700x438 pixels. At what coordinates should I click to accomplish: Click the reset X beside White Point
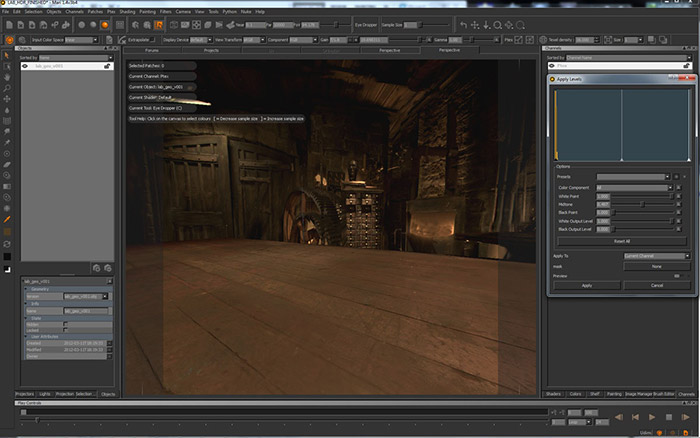[x=679, y=196]
